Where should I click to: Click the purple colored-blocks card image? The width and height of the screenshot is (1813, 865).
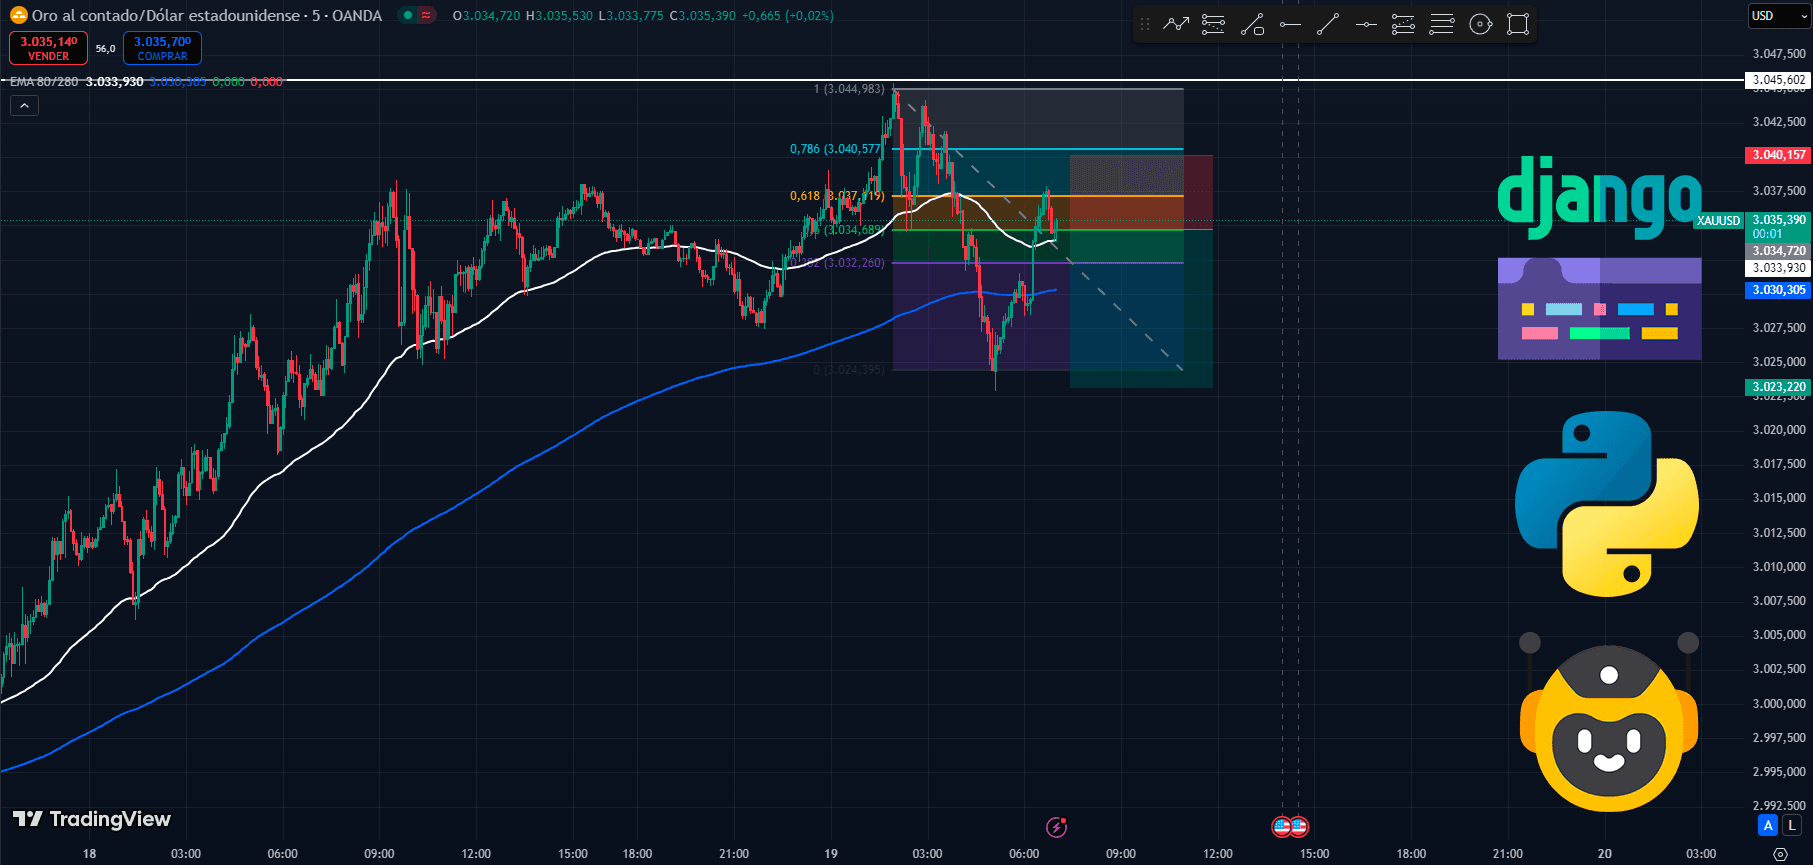click(x=1599, y=309)
